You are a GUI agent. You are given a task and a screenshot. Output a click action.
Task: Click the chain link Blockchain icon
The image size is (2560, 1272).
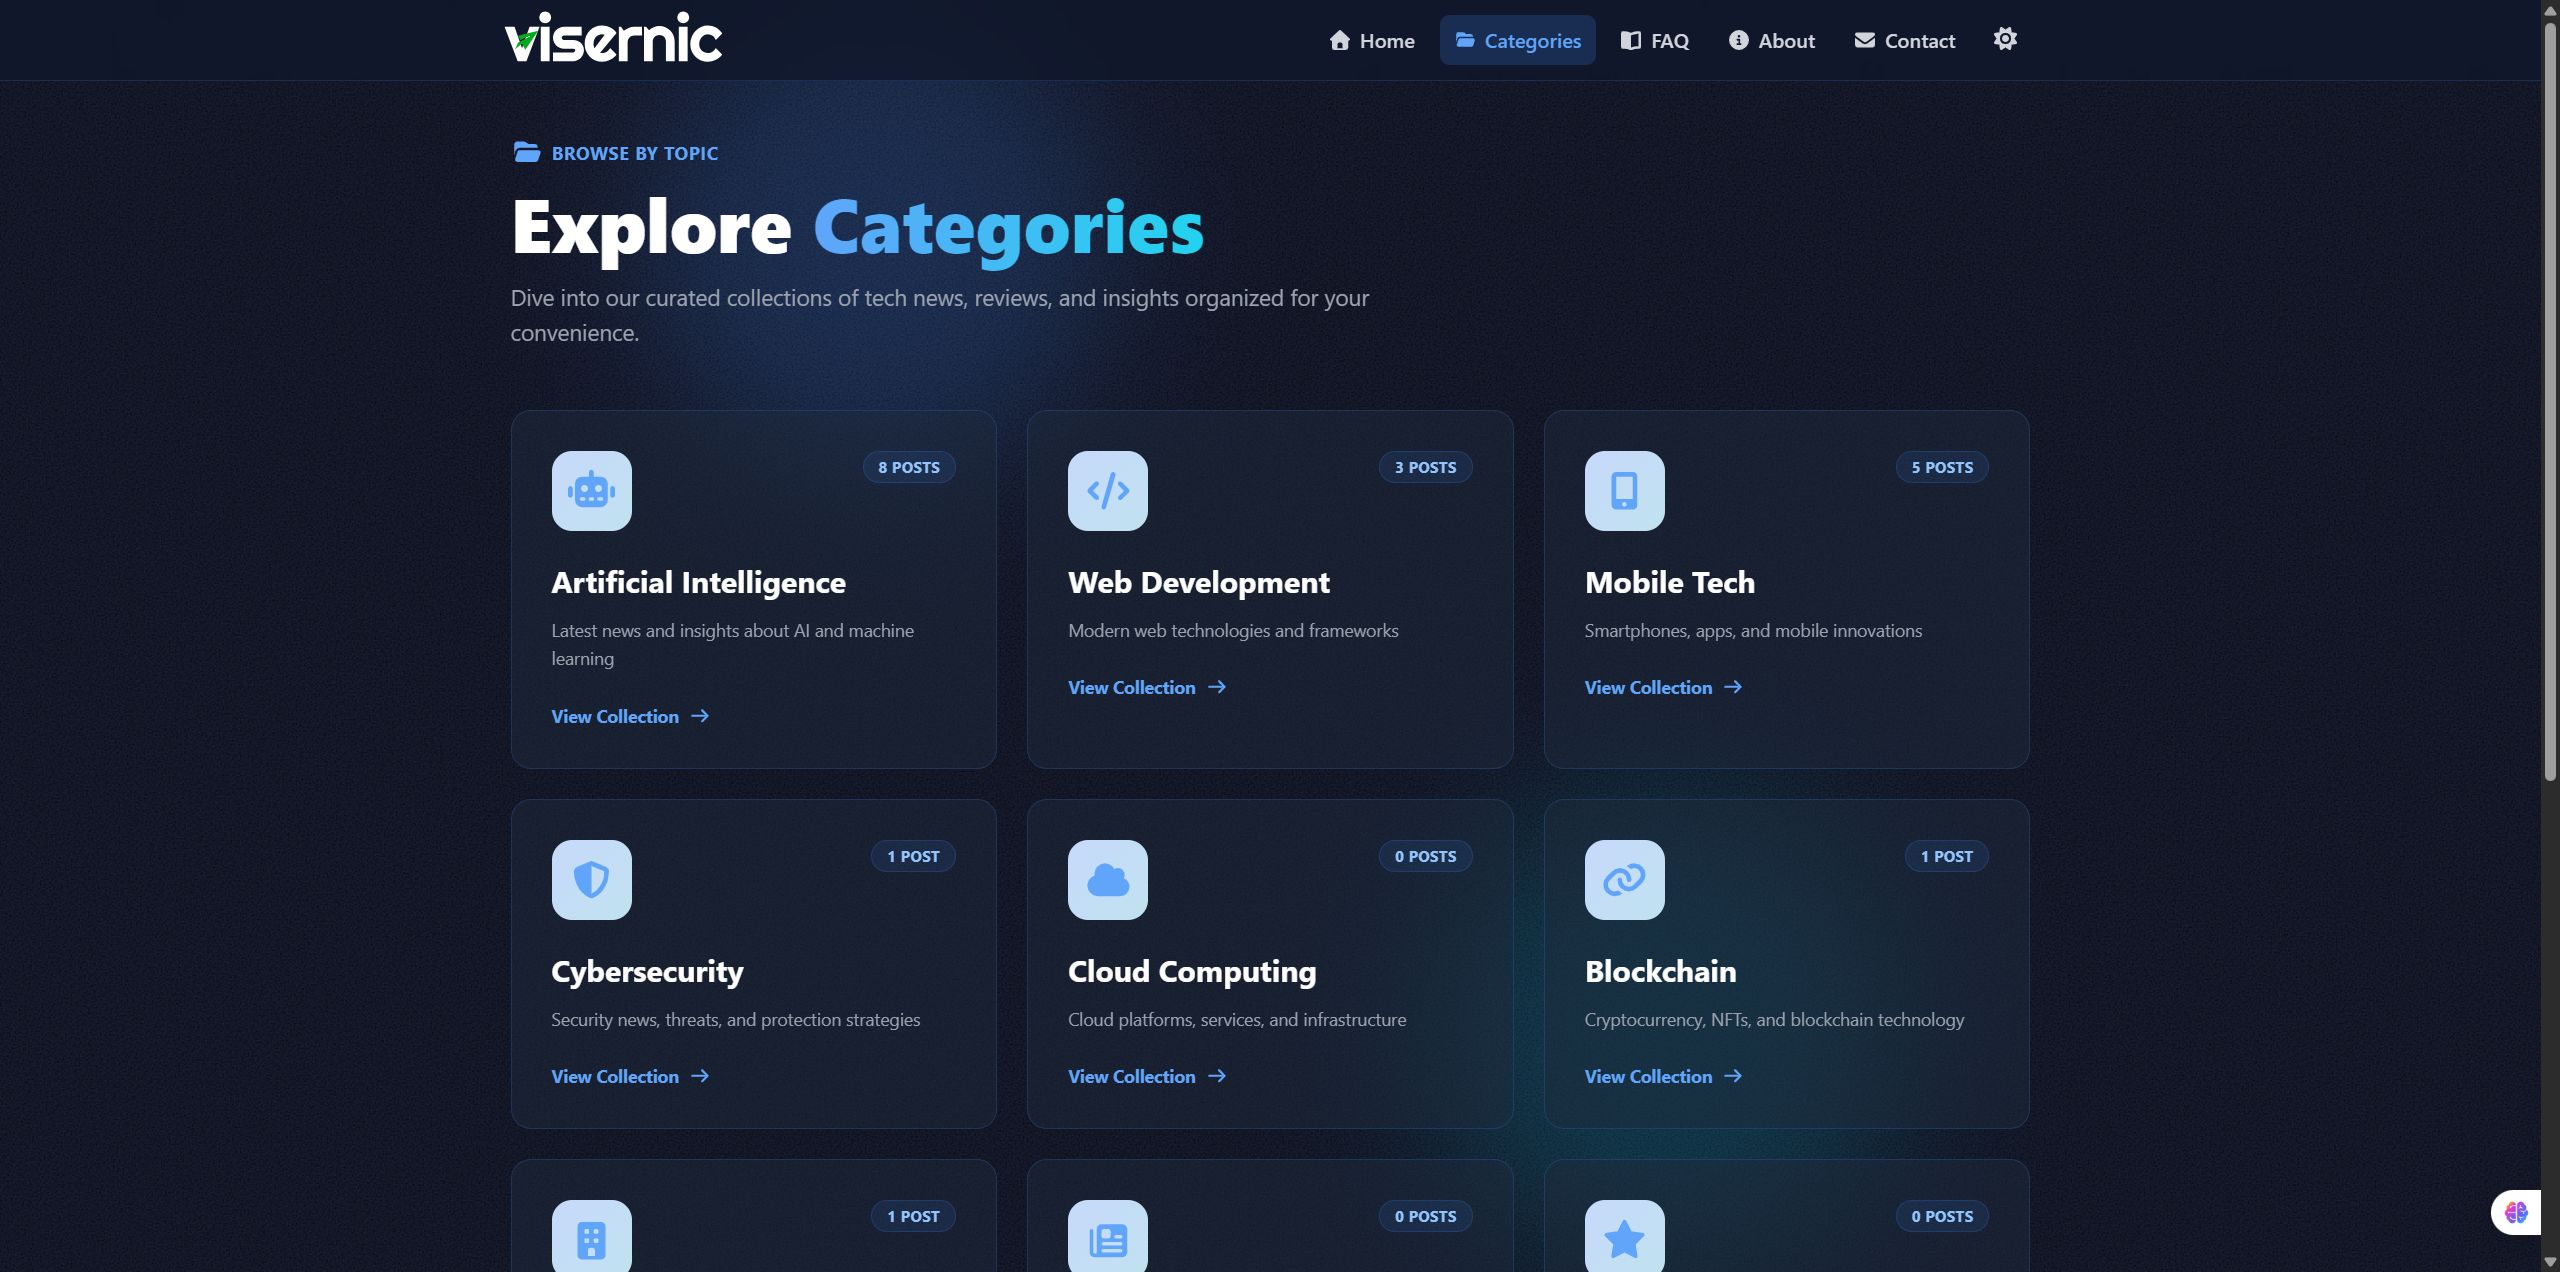tap(1624, 879)
